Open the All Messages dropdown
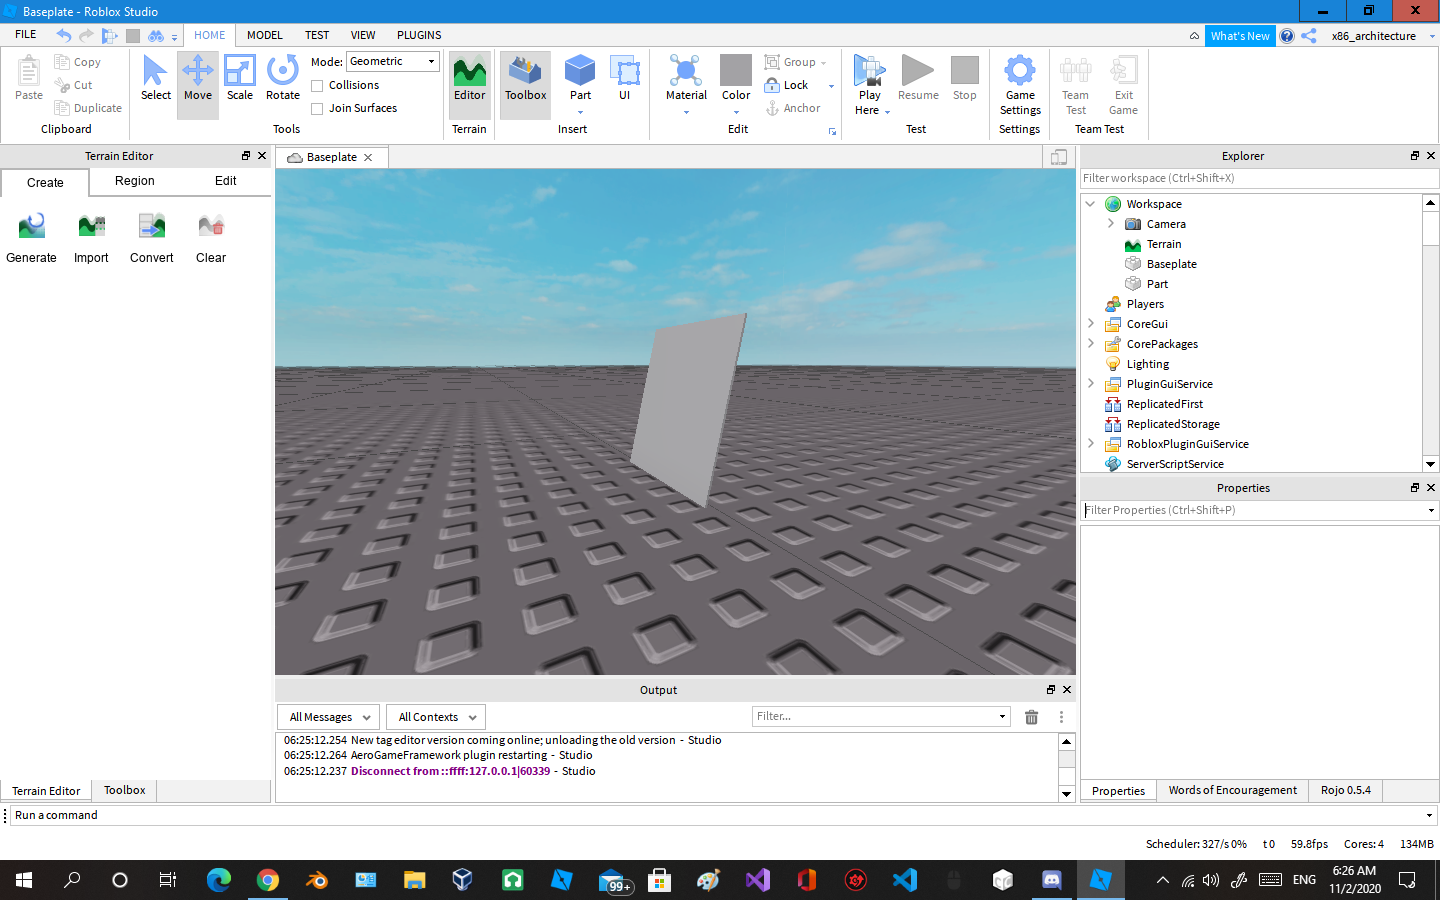 [x=328, y=717]
